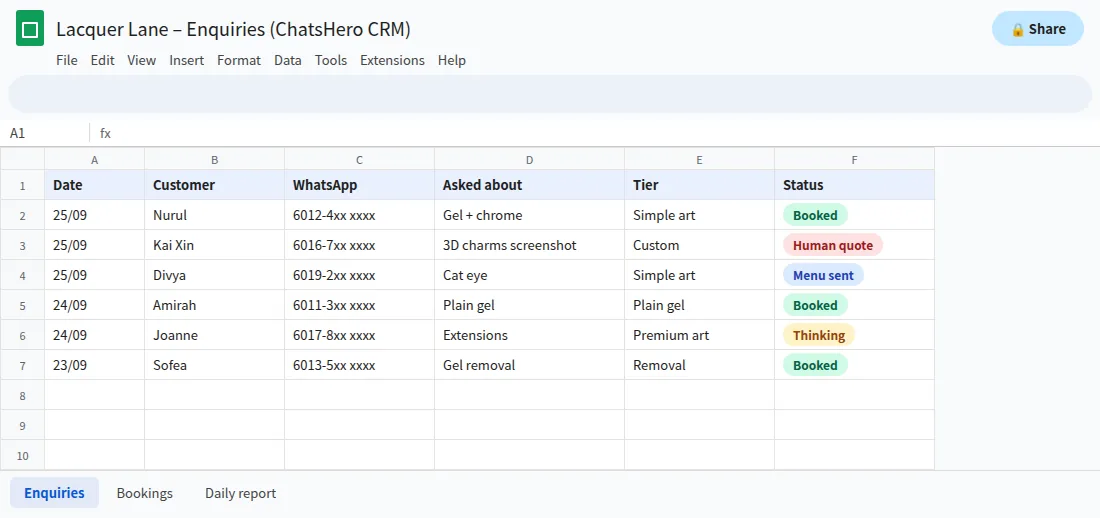
Task: Click the Asked about header cell
Action: (530, 185)
